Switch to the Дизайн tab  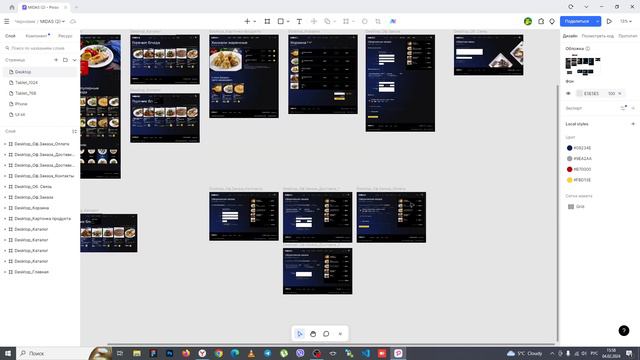[570, 36]
